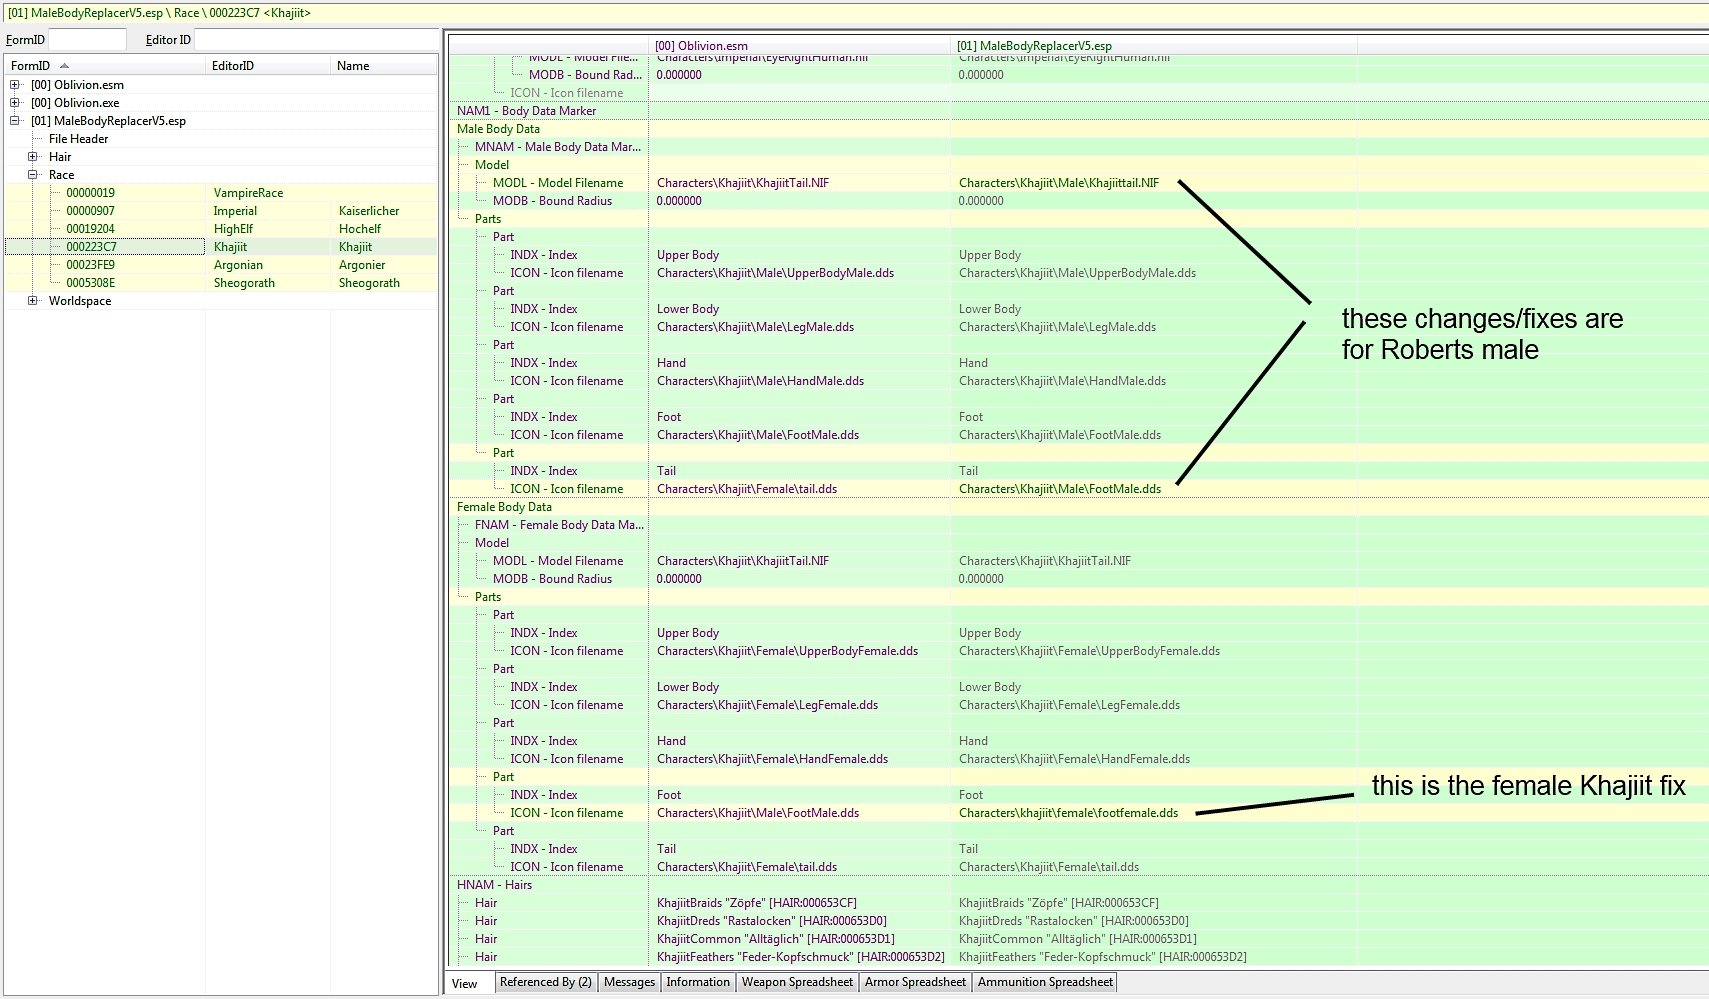1709x999 pixels.
Task: Select Oblivion.esm Characters\Khajiit\Male\UpperBodyMale.dds value
Action: [x=775, y=273]
